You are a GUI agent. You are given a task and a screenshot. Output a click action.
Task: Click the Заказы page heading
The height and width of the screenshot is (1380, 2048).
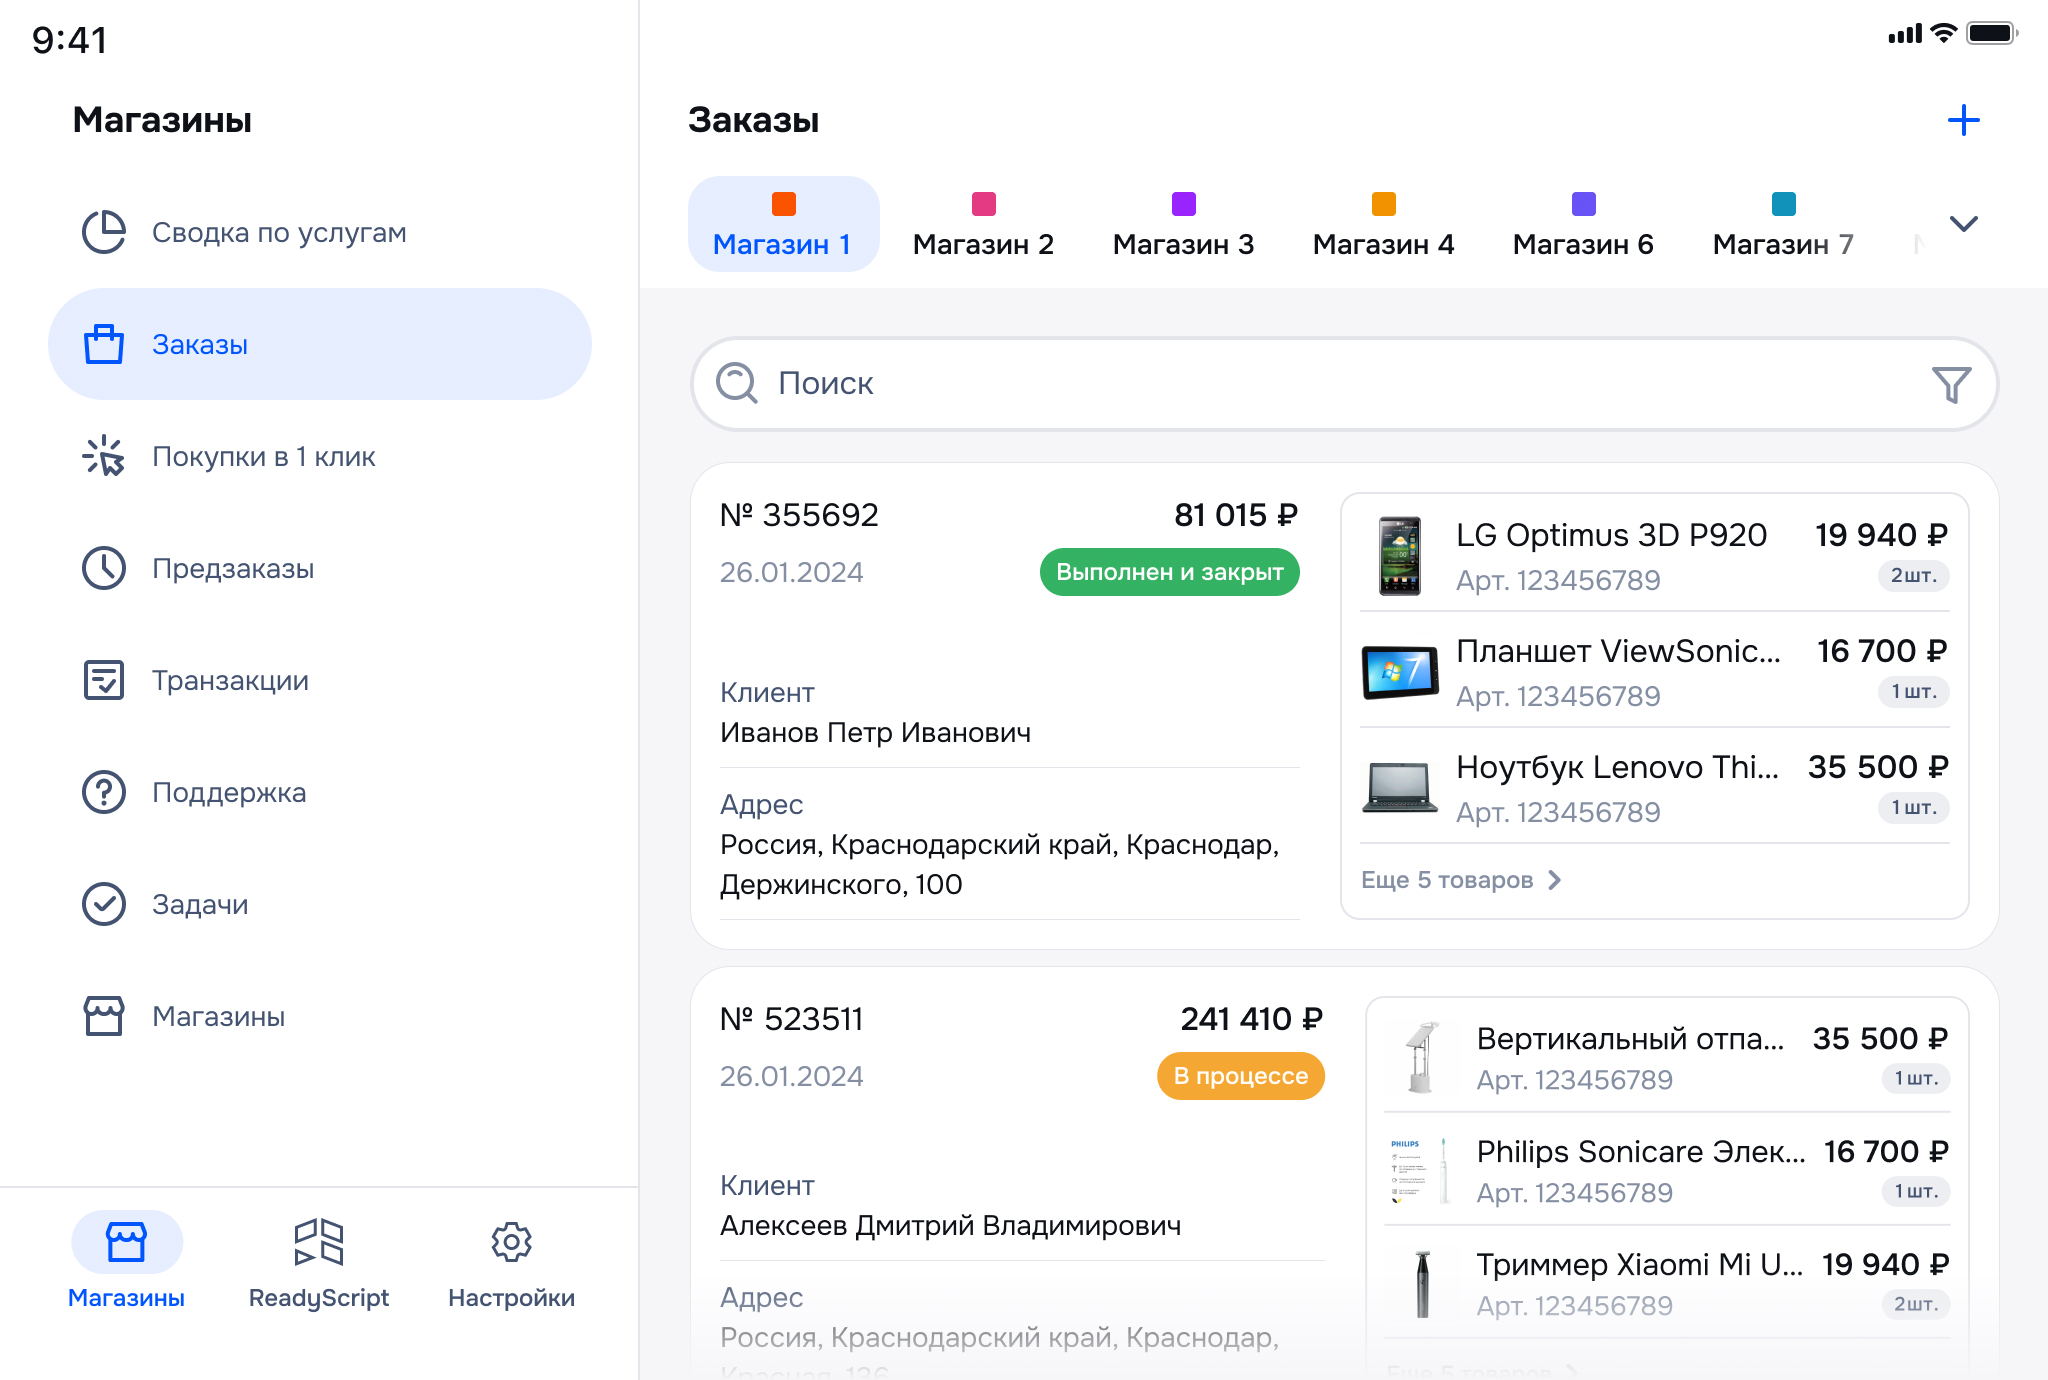click(754, 120)
